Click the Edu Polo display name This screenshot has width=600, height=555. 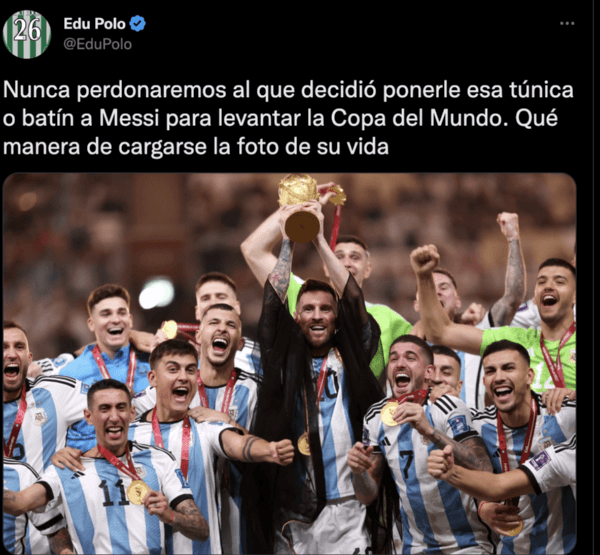pos(95,24)
